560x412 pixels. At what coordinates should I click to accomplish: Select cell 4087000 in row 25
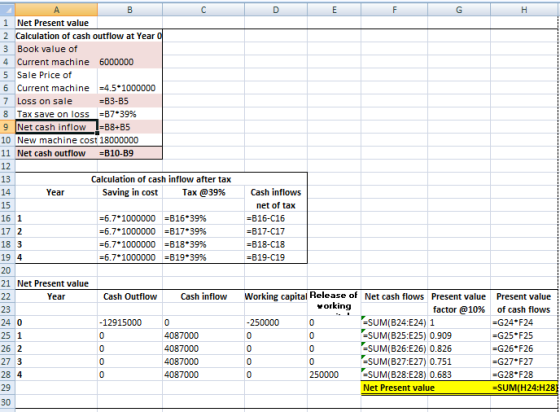pyautogui.click(x=204, y=336)
